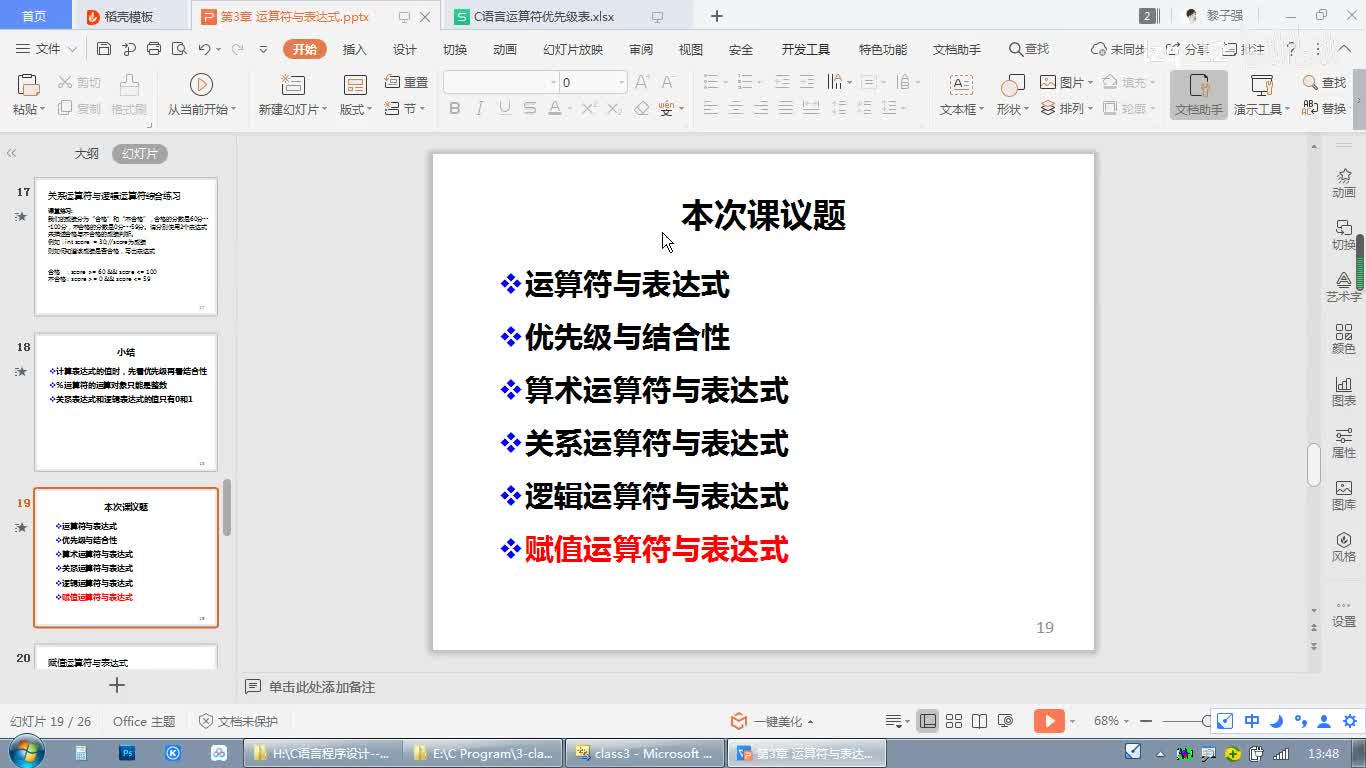Expand the 文件 menu dropdown arrow
The width and height of the screenshot is (1366, 768).
click(72, 49)
